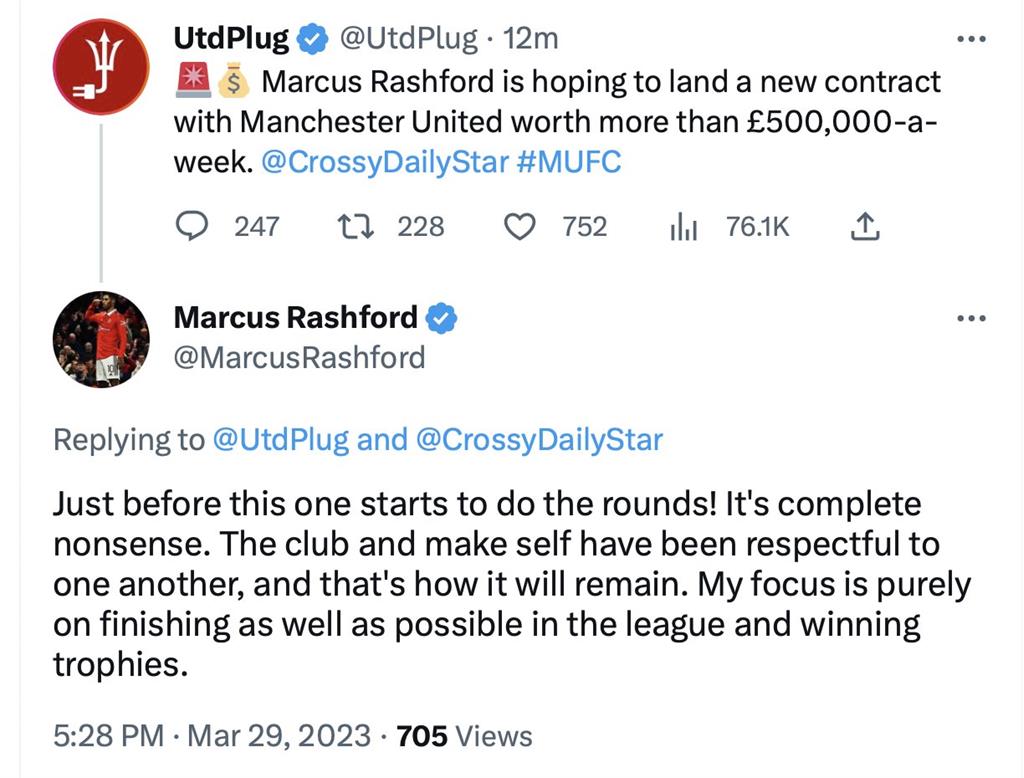Viewport: 1024px width, 778px height.
Task: Click the reply speech bubble icon
Action: point(191,227)
